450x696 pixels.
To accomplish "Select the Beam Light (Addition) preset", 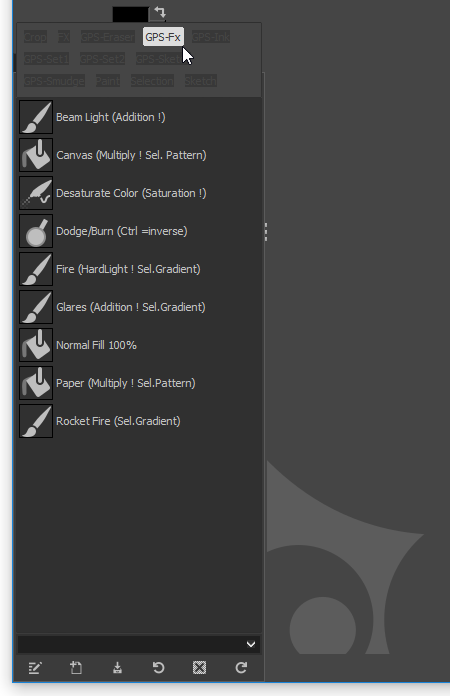I will click(139, 117).
